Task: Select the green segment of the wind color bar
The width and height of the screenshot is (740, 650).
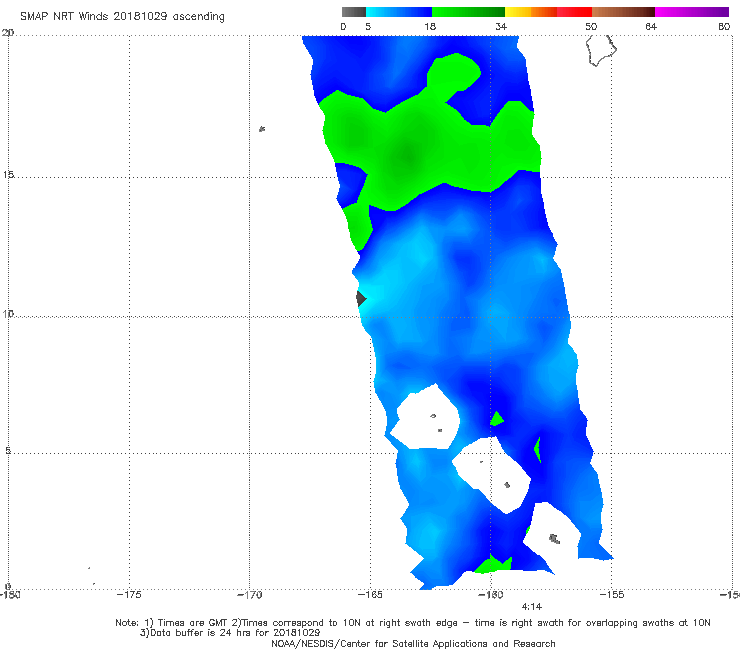Action: (468, 12)
